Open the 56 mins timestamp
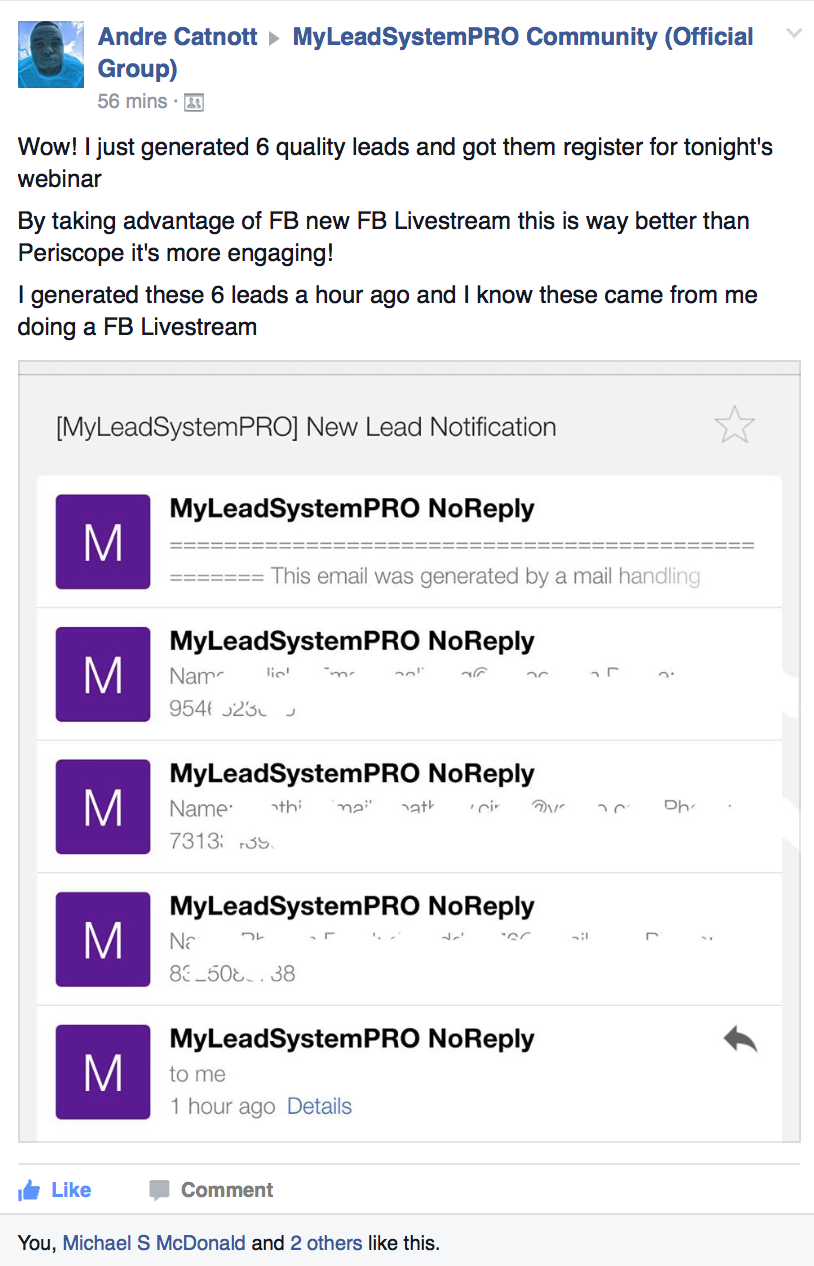This screenshot has width=814, height=1266. (x=133, y=101)
